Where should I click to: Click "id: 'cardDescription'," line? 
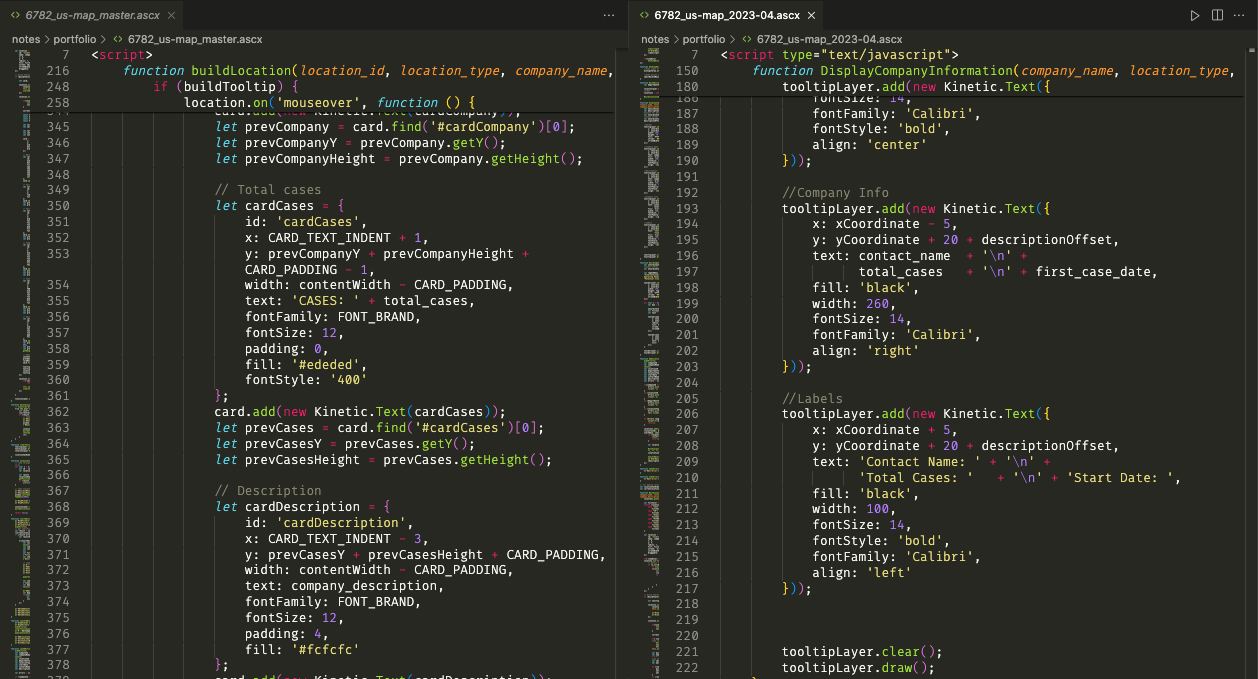pos(329,523)
